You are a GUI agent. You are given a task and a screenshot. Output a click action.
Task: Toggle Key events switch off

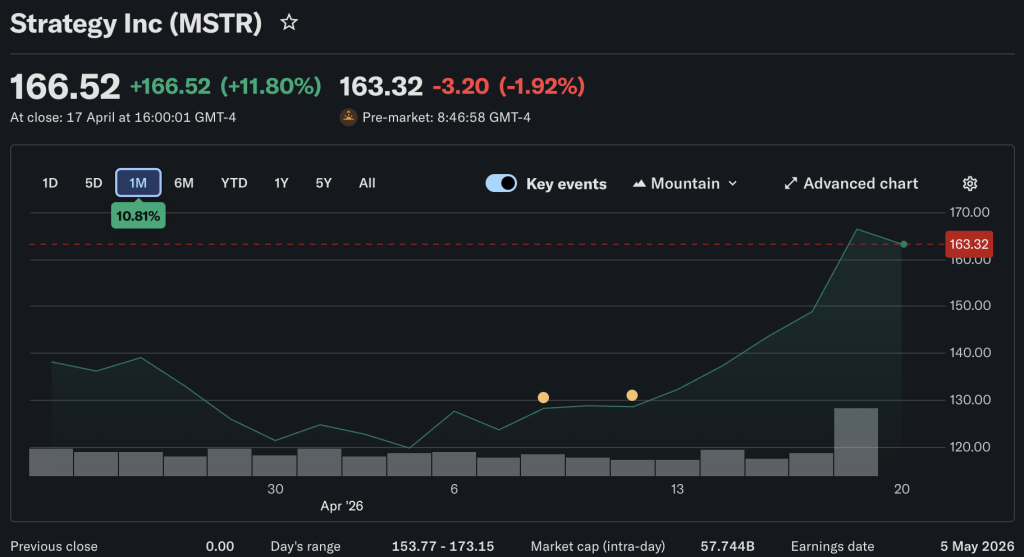tap(501, 183)
